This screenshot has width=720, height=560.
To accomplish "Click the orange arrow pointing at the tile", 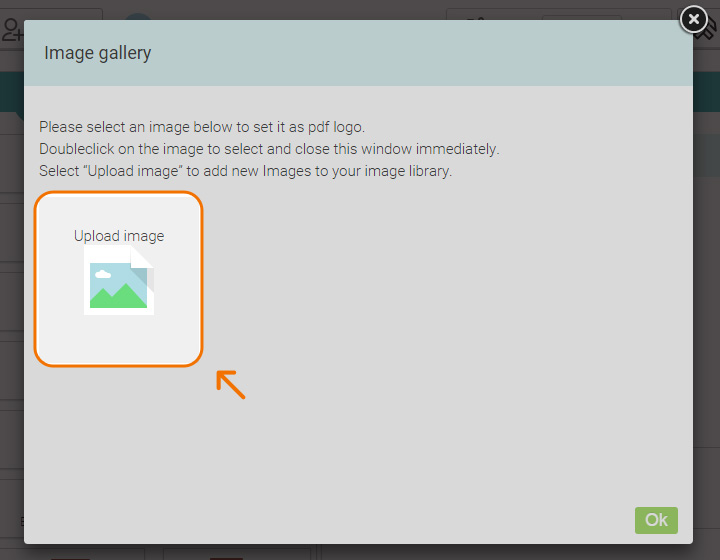I will coord(231,385).
